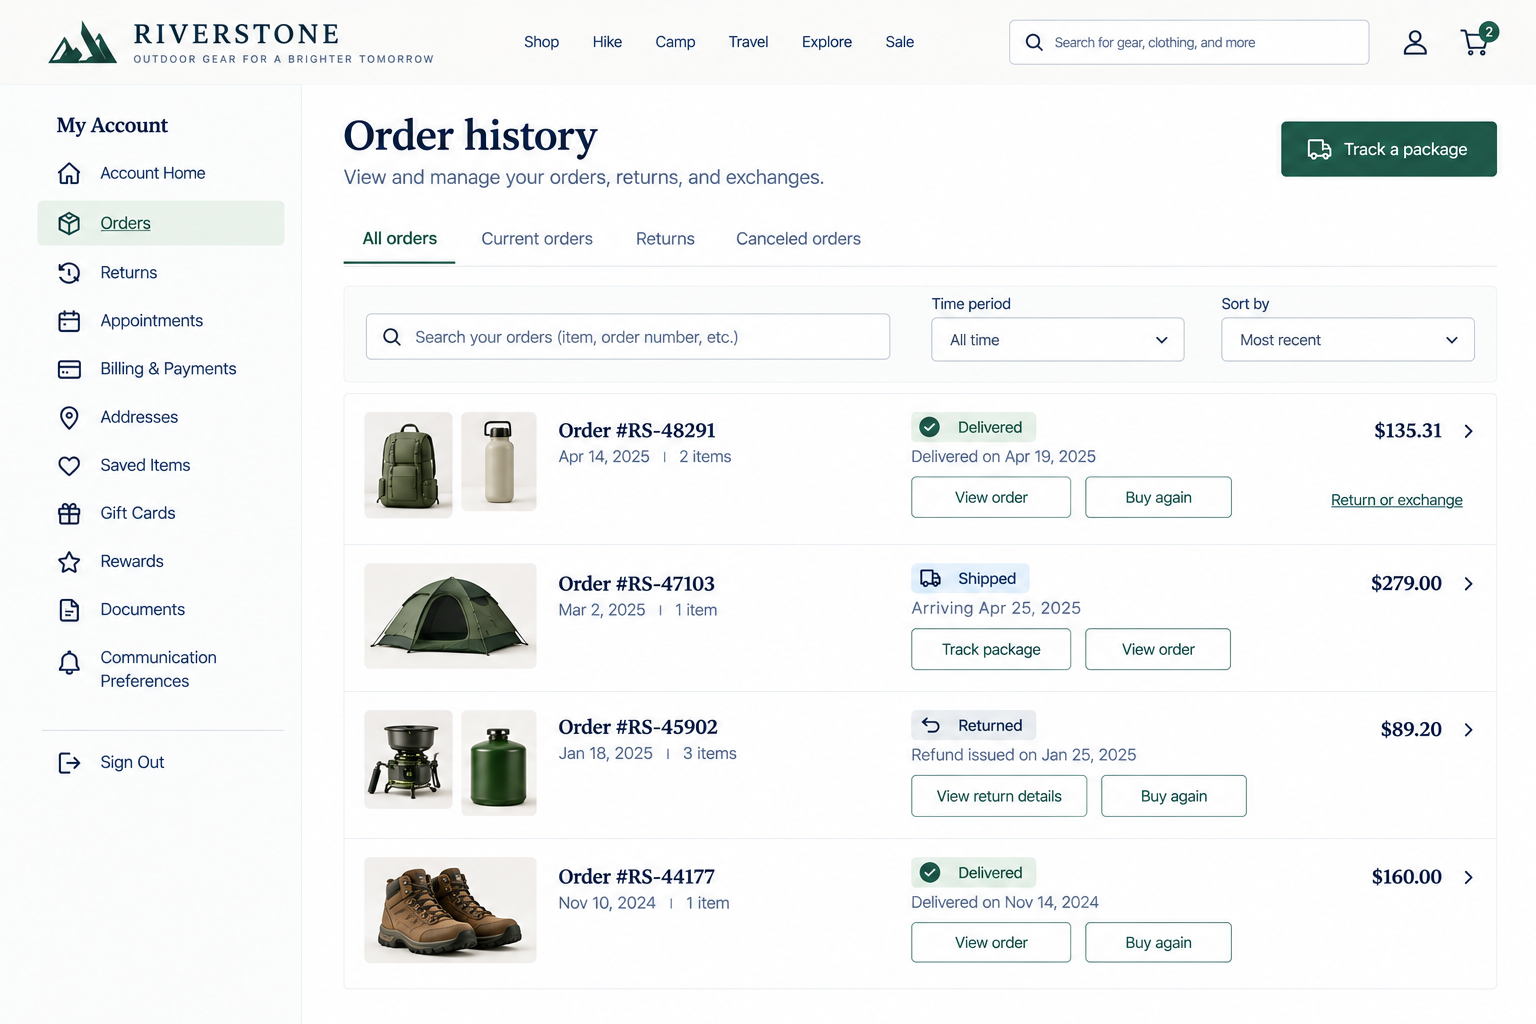Click the Track a package button
Screen dimensions: 1536x1024
click(1388, 149)
